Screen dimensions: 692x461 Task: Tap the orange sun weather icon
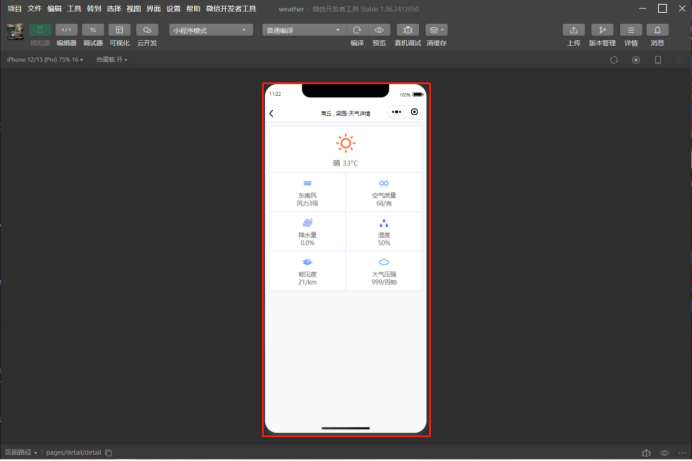click(x=346, y=143)
